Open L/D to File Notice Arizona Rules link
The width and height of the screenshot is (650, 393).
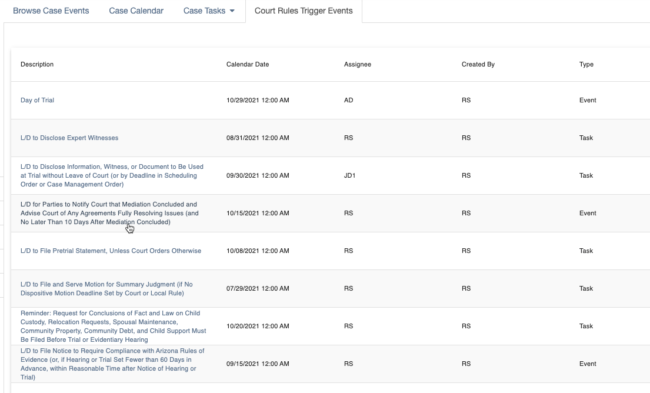[x=112, y=364]
